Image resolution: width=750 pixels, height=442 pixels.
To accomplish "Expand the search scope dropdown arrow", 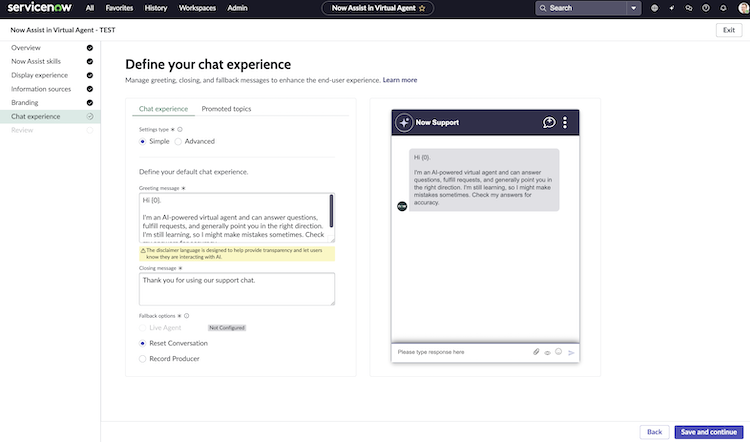I will (634, 8).
